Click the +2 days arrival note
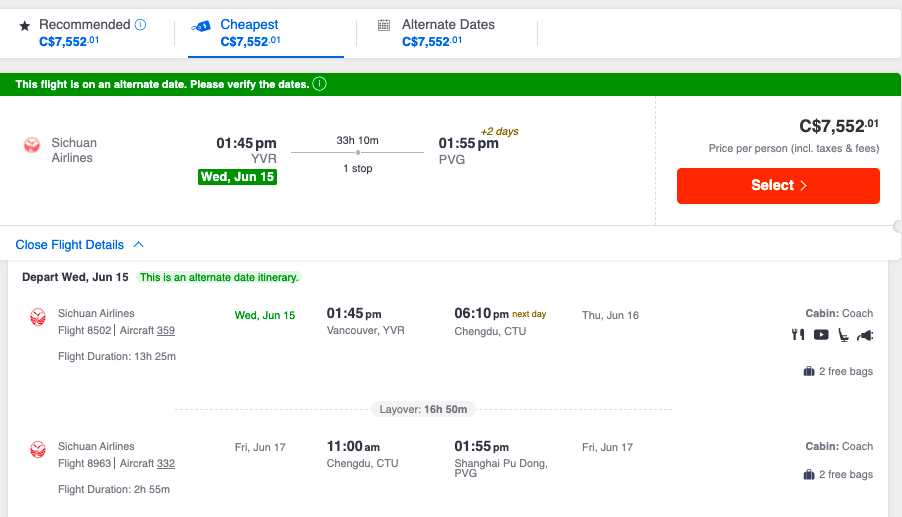The image size is (902, 517). click(499, 132)
